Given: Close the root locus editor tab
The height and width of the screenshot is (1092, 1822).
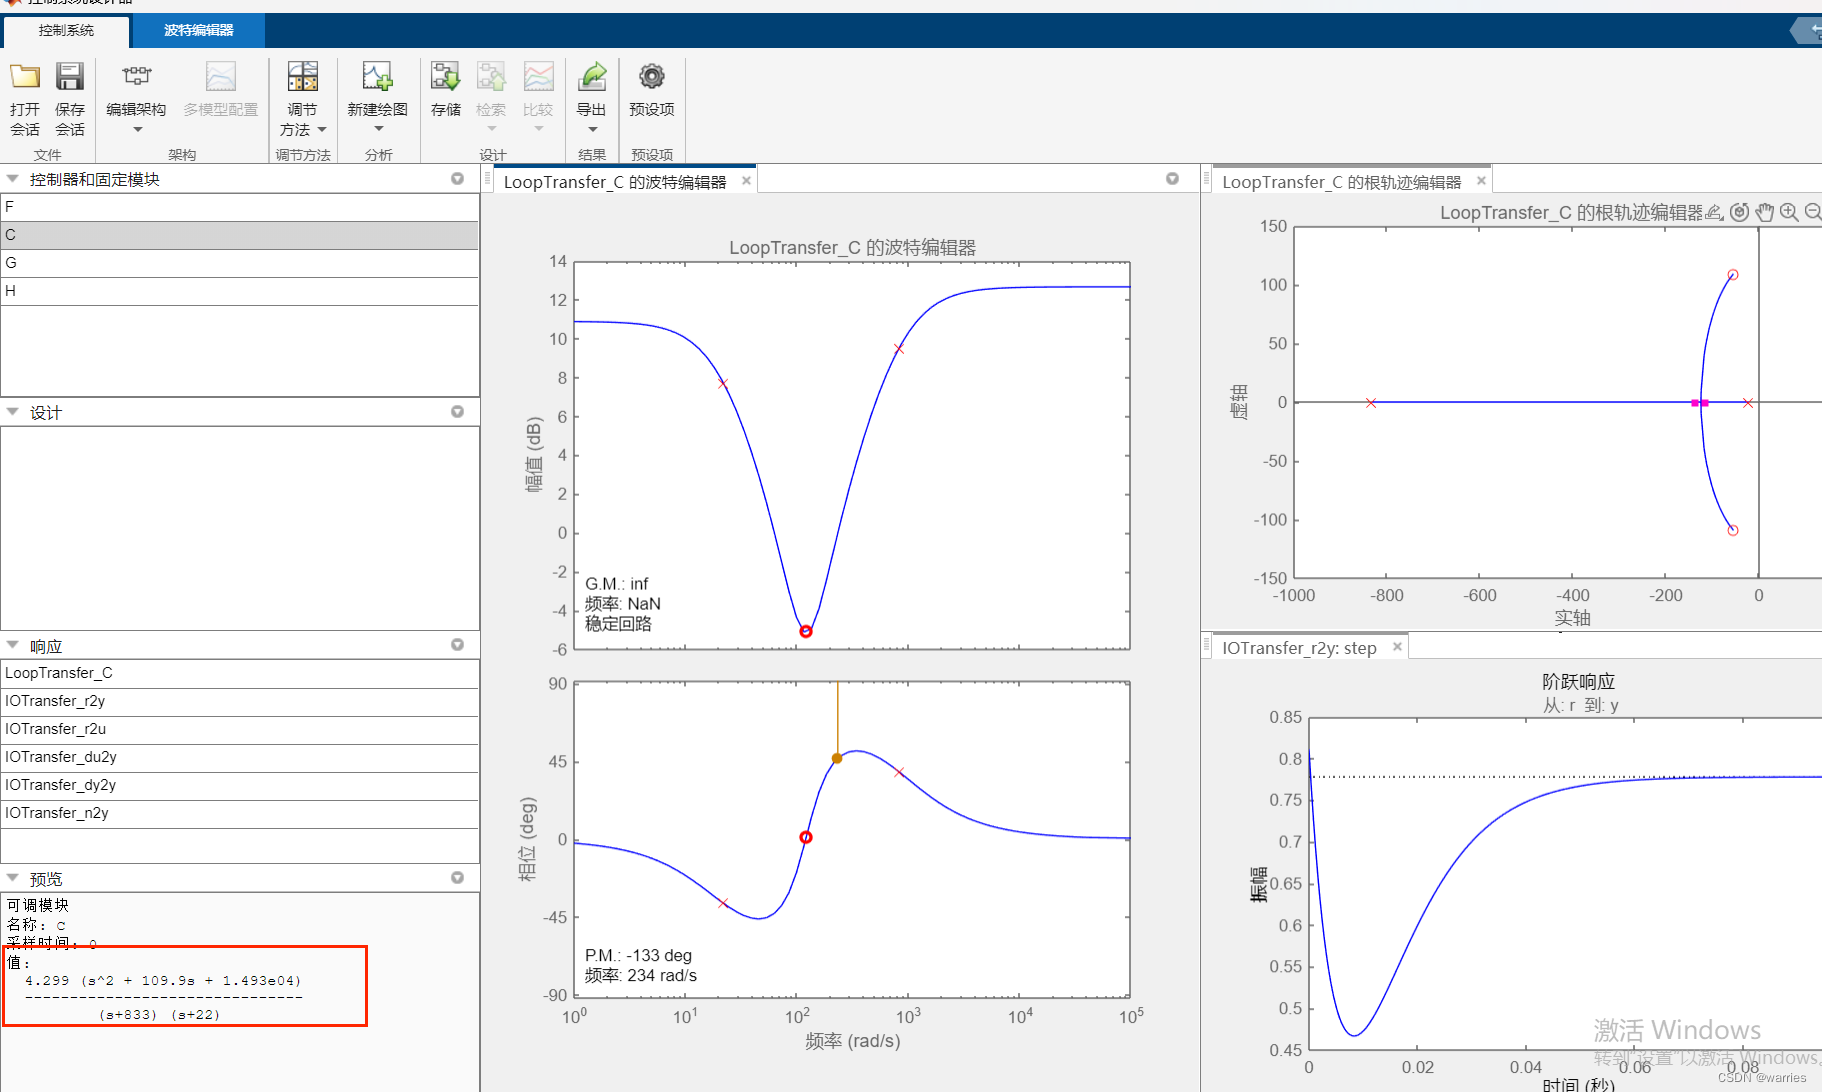Looking at the screenshot, I should [x=1481, y=181].
